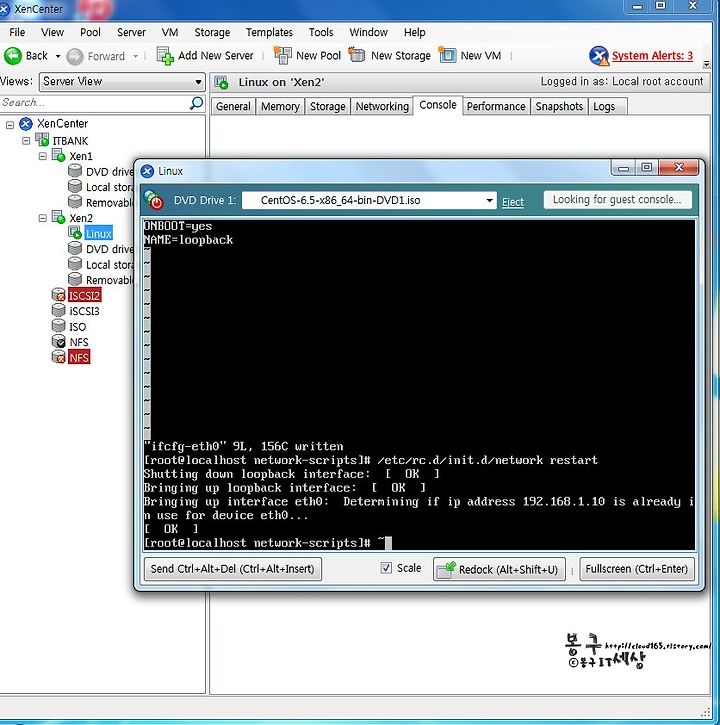Click the Redock button
720x725 pixels.
point(499,569)
